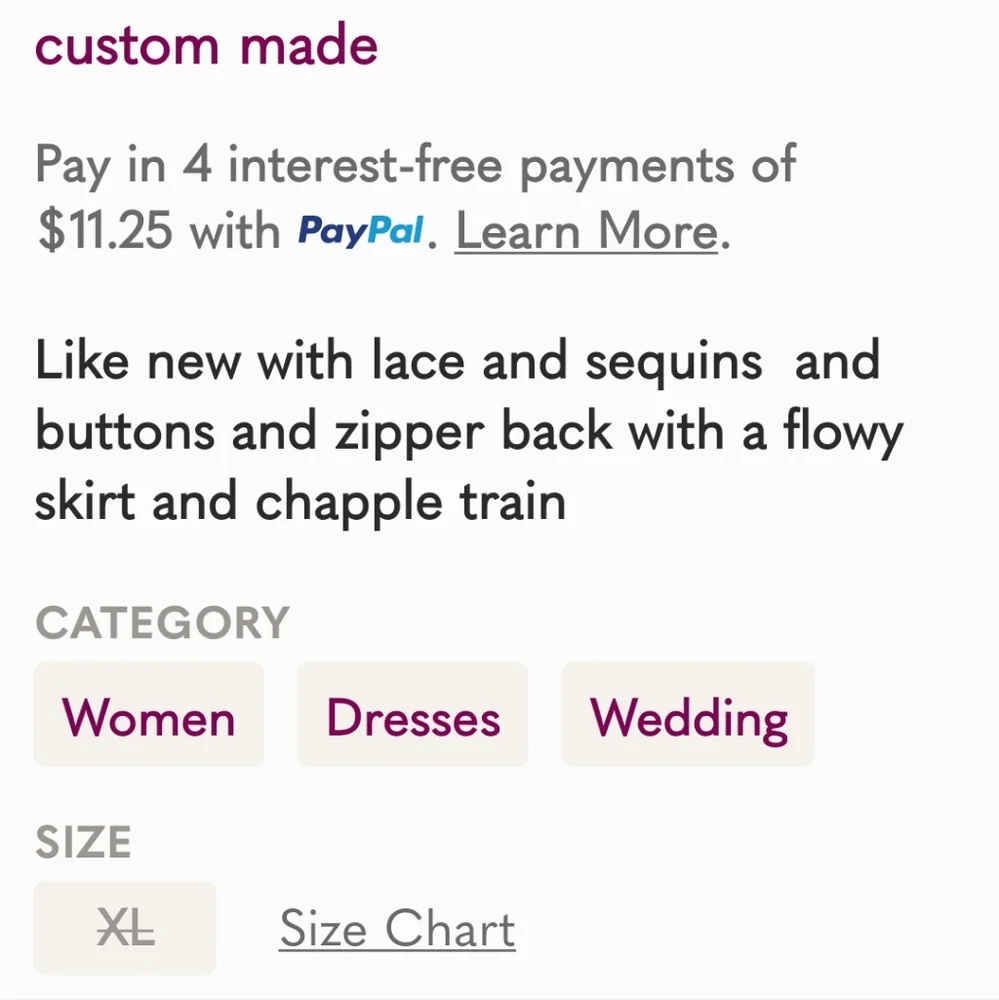Click the $11.25 payment amount

105,231
